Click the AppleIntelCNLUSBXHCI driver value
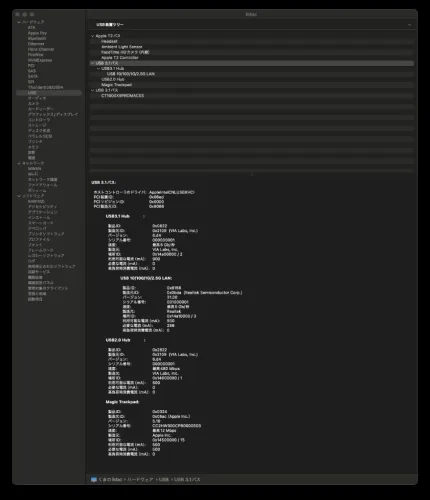This screenshot has width=430, height=500. [172, 192]
